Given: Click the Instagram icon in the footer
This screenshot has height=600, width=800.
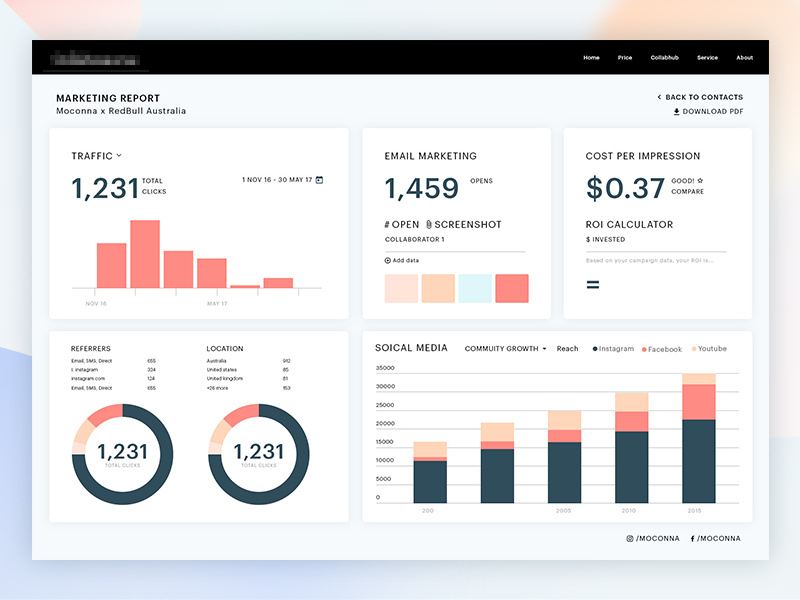Looking at the screenshot, I should point(630,538).
